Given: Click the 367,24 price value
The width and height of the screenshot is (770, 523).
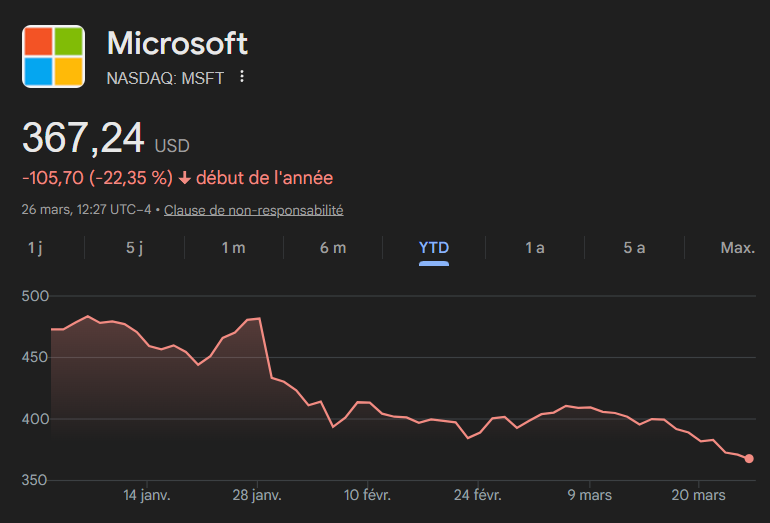Looking at the screenshot, I should click(83, 138).
